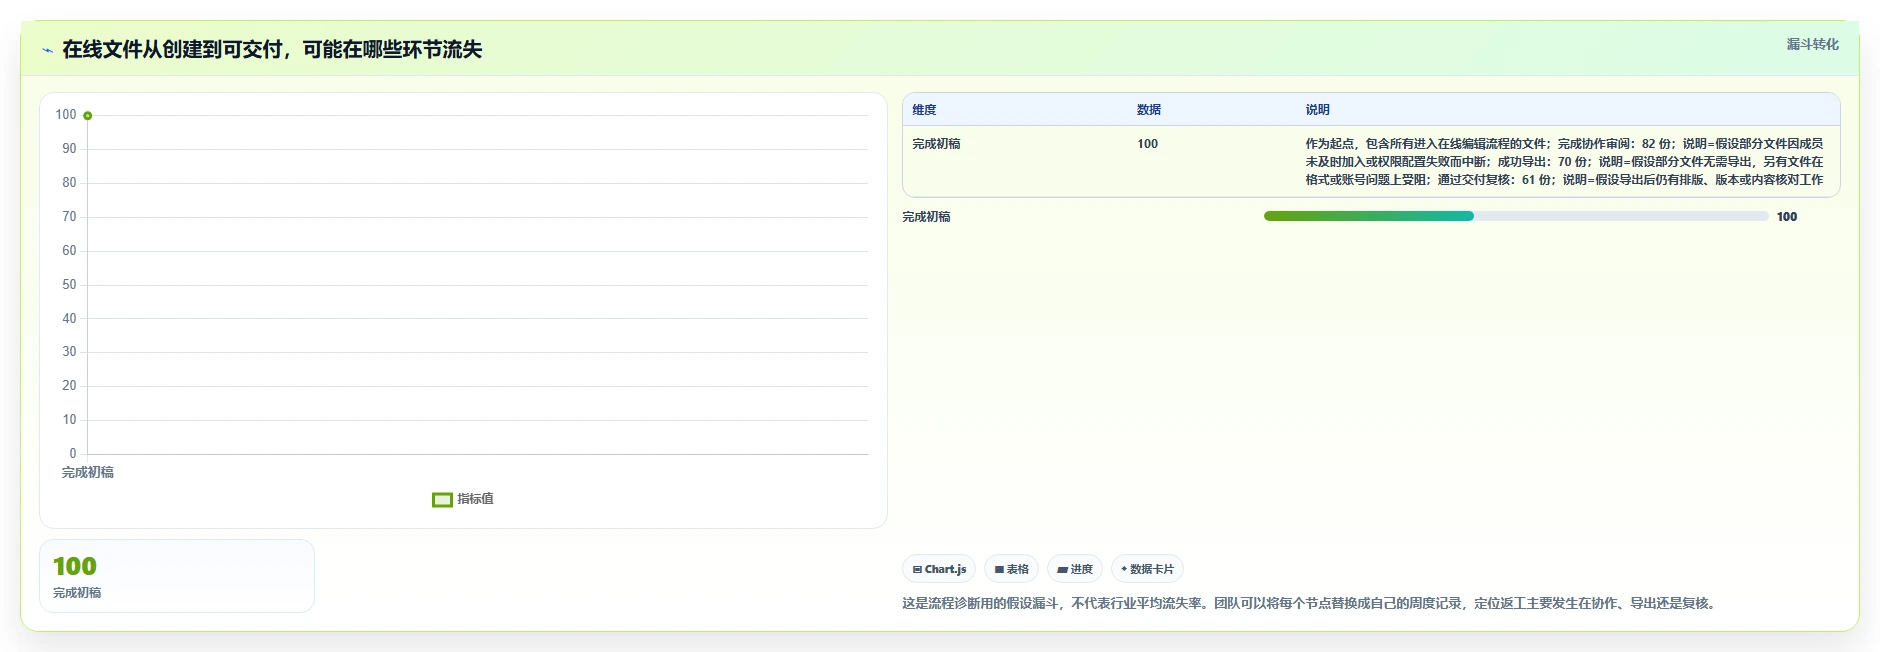The width and height of the screenshot is (1880, 652).
Task: Select the data point at 100 on the chart
Action: click(x=88, y=116)
